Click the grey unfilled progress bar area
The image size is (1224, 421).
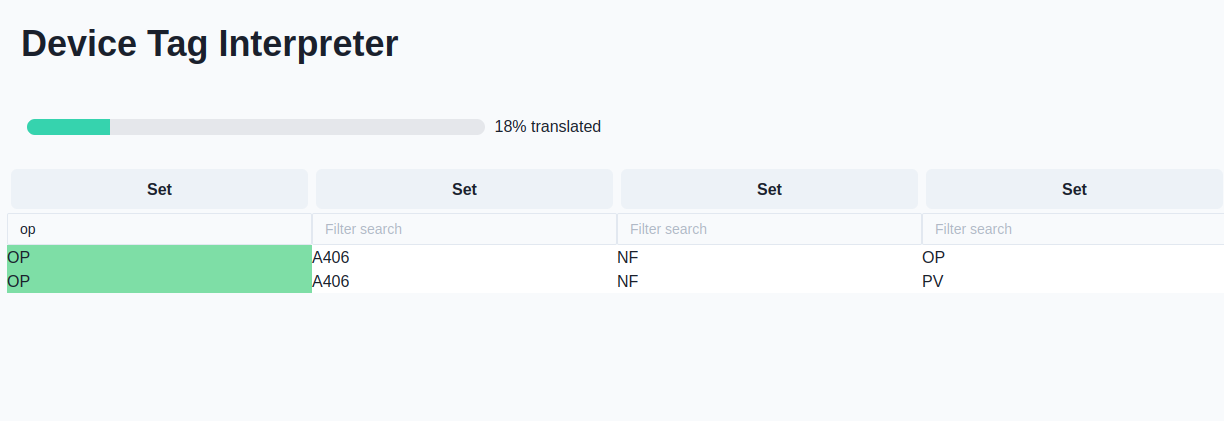[297, 127]
